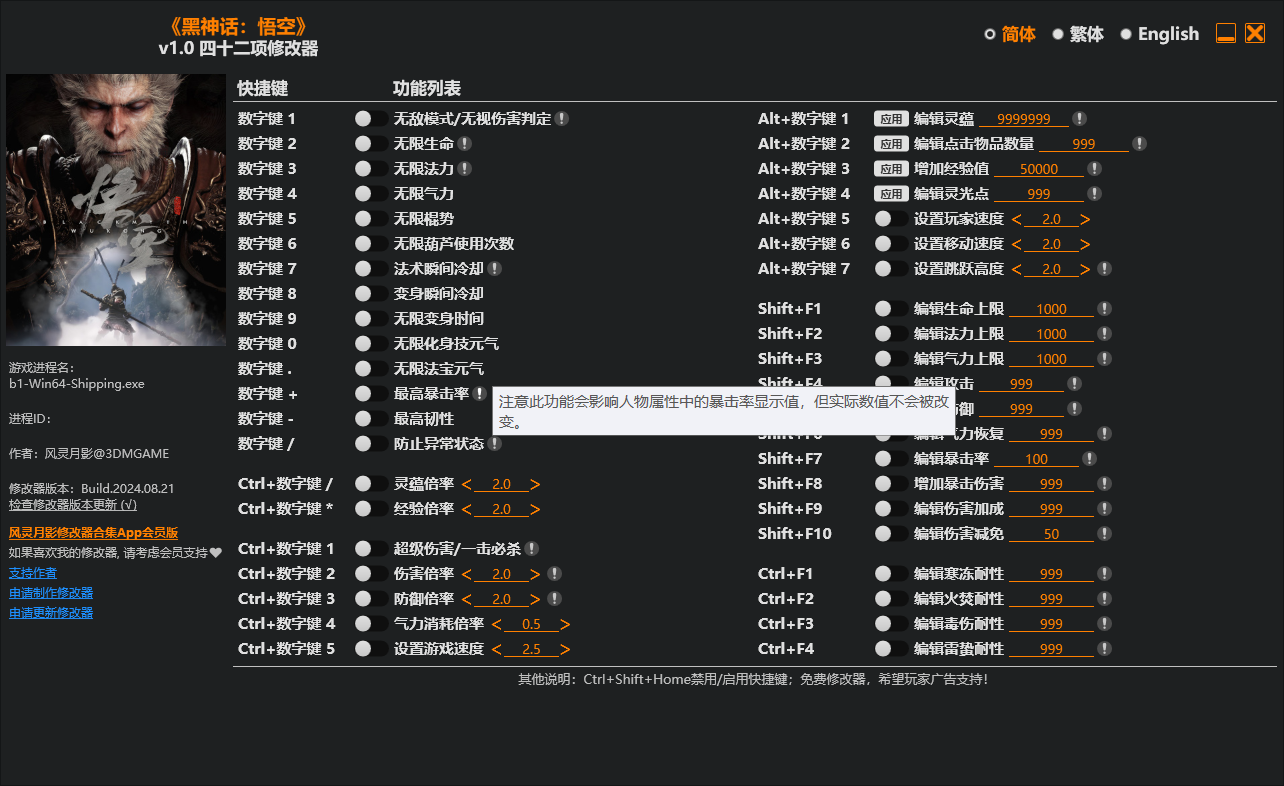
Task: Decrease 设置跳跃高度 with left arrow
Action: 1016,269
